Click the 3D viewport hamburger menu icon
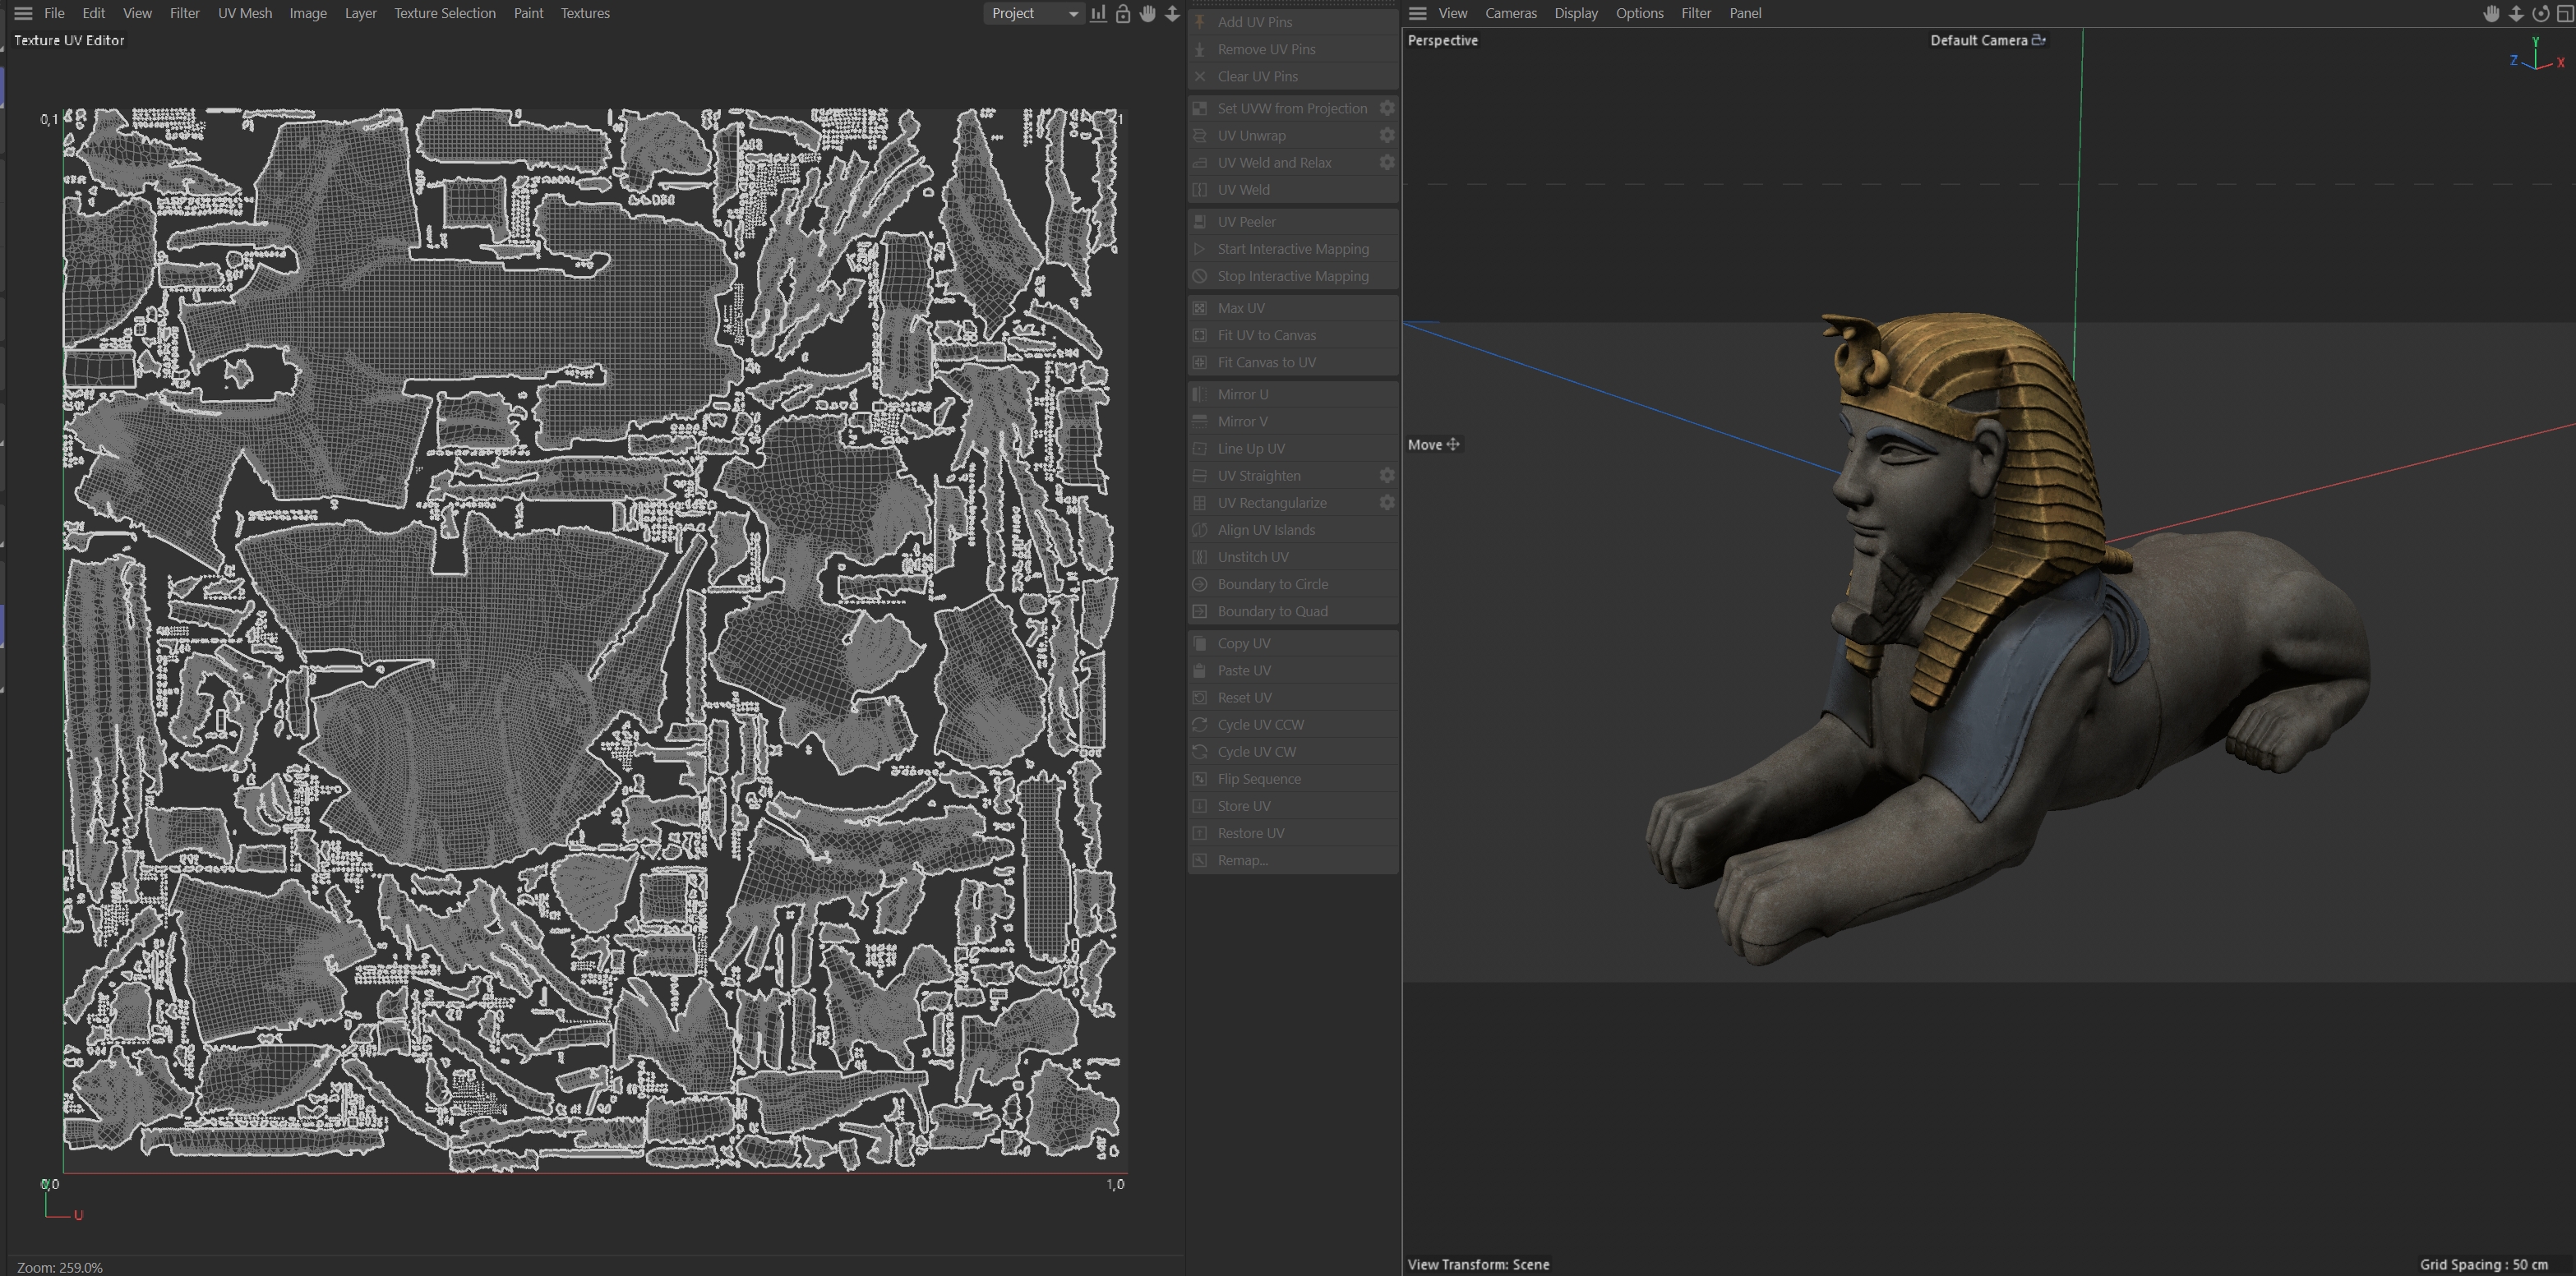2576x1276 pixels. tap(1417, 13)
